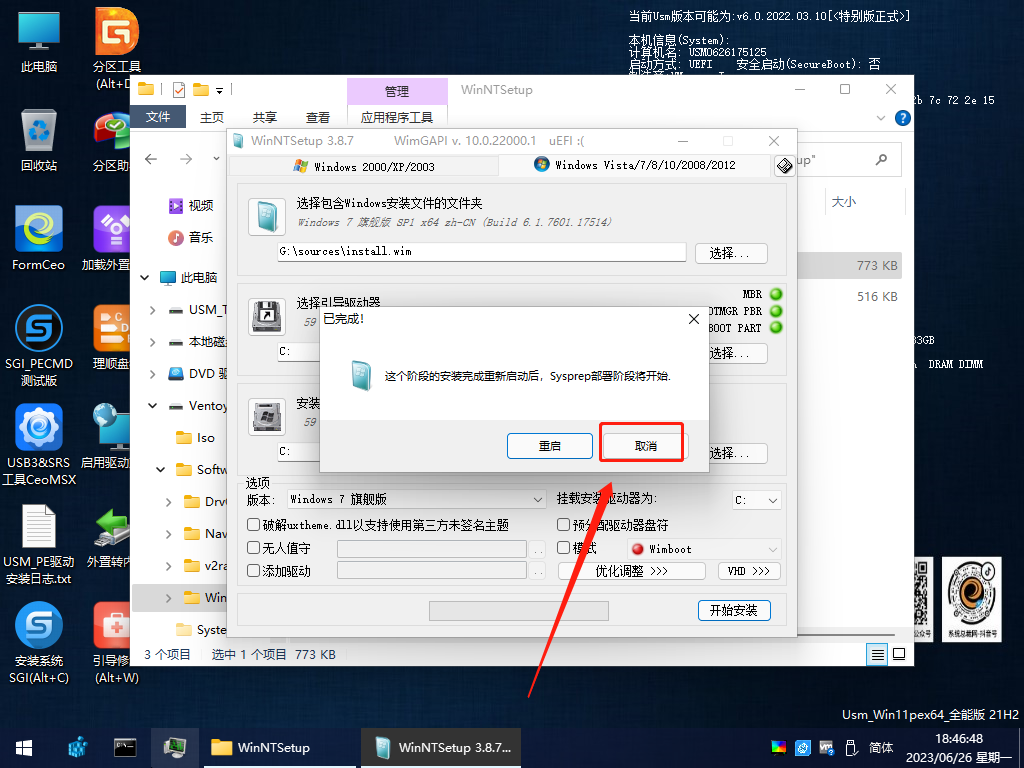This screenshot has width=1024, height=768.
Task: Click the search magnifier in Explorer
Action: tap(882, 159)
